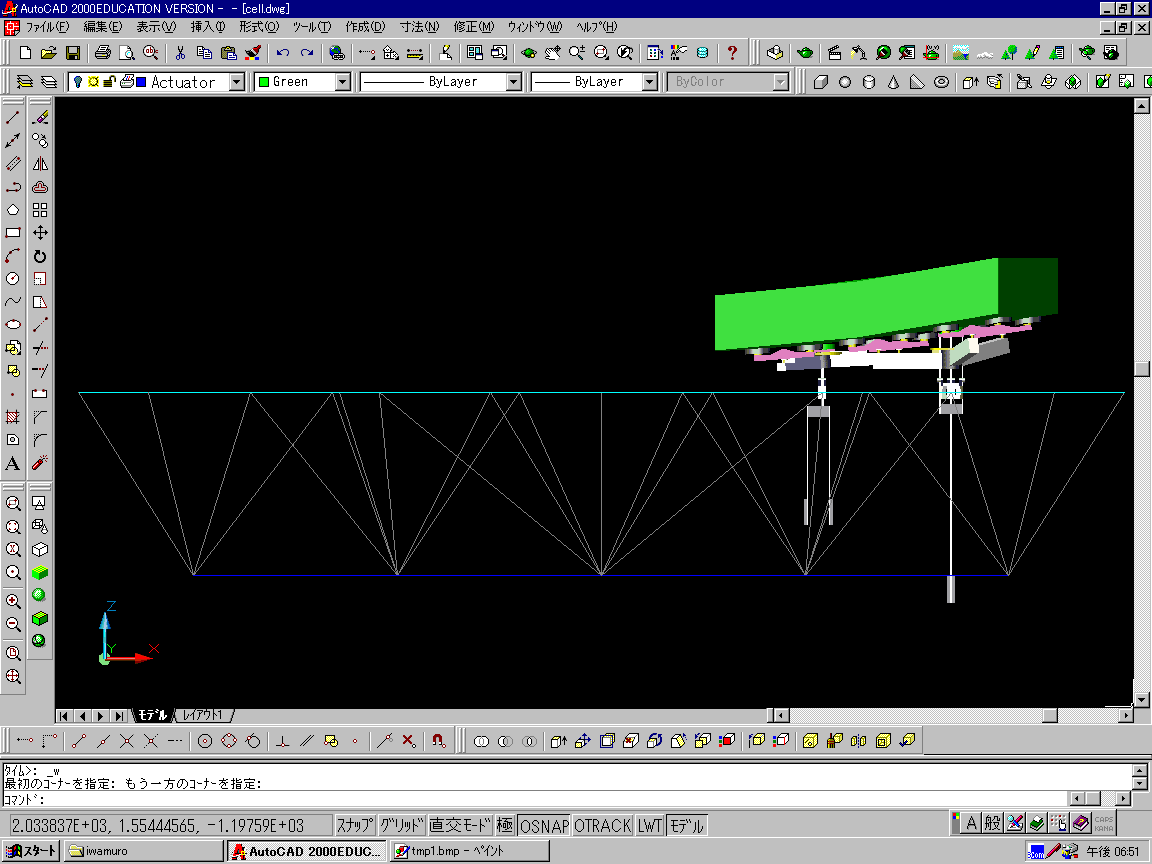Click the Help question mark icon
This screenshot has height=864, width=1152.
click(732, 53)
